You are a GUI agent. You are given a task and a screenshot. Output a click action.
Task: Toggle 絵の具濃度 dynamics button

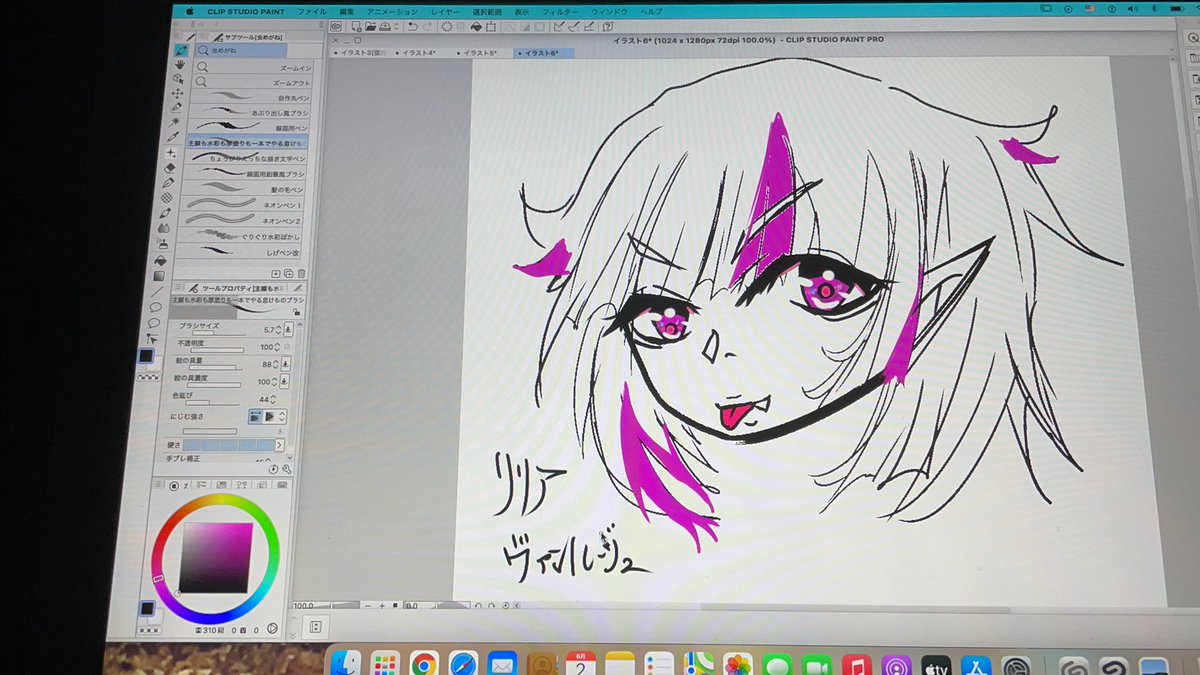pos(287,382)
